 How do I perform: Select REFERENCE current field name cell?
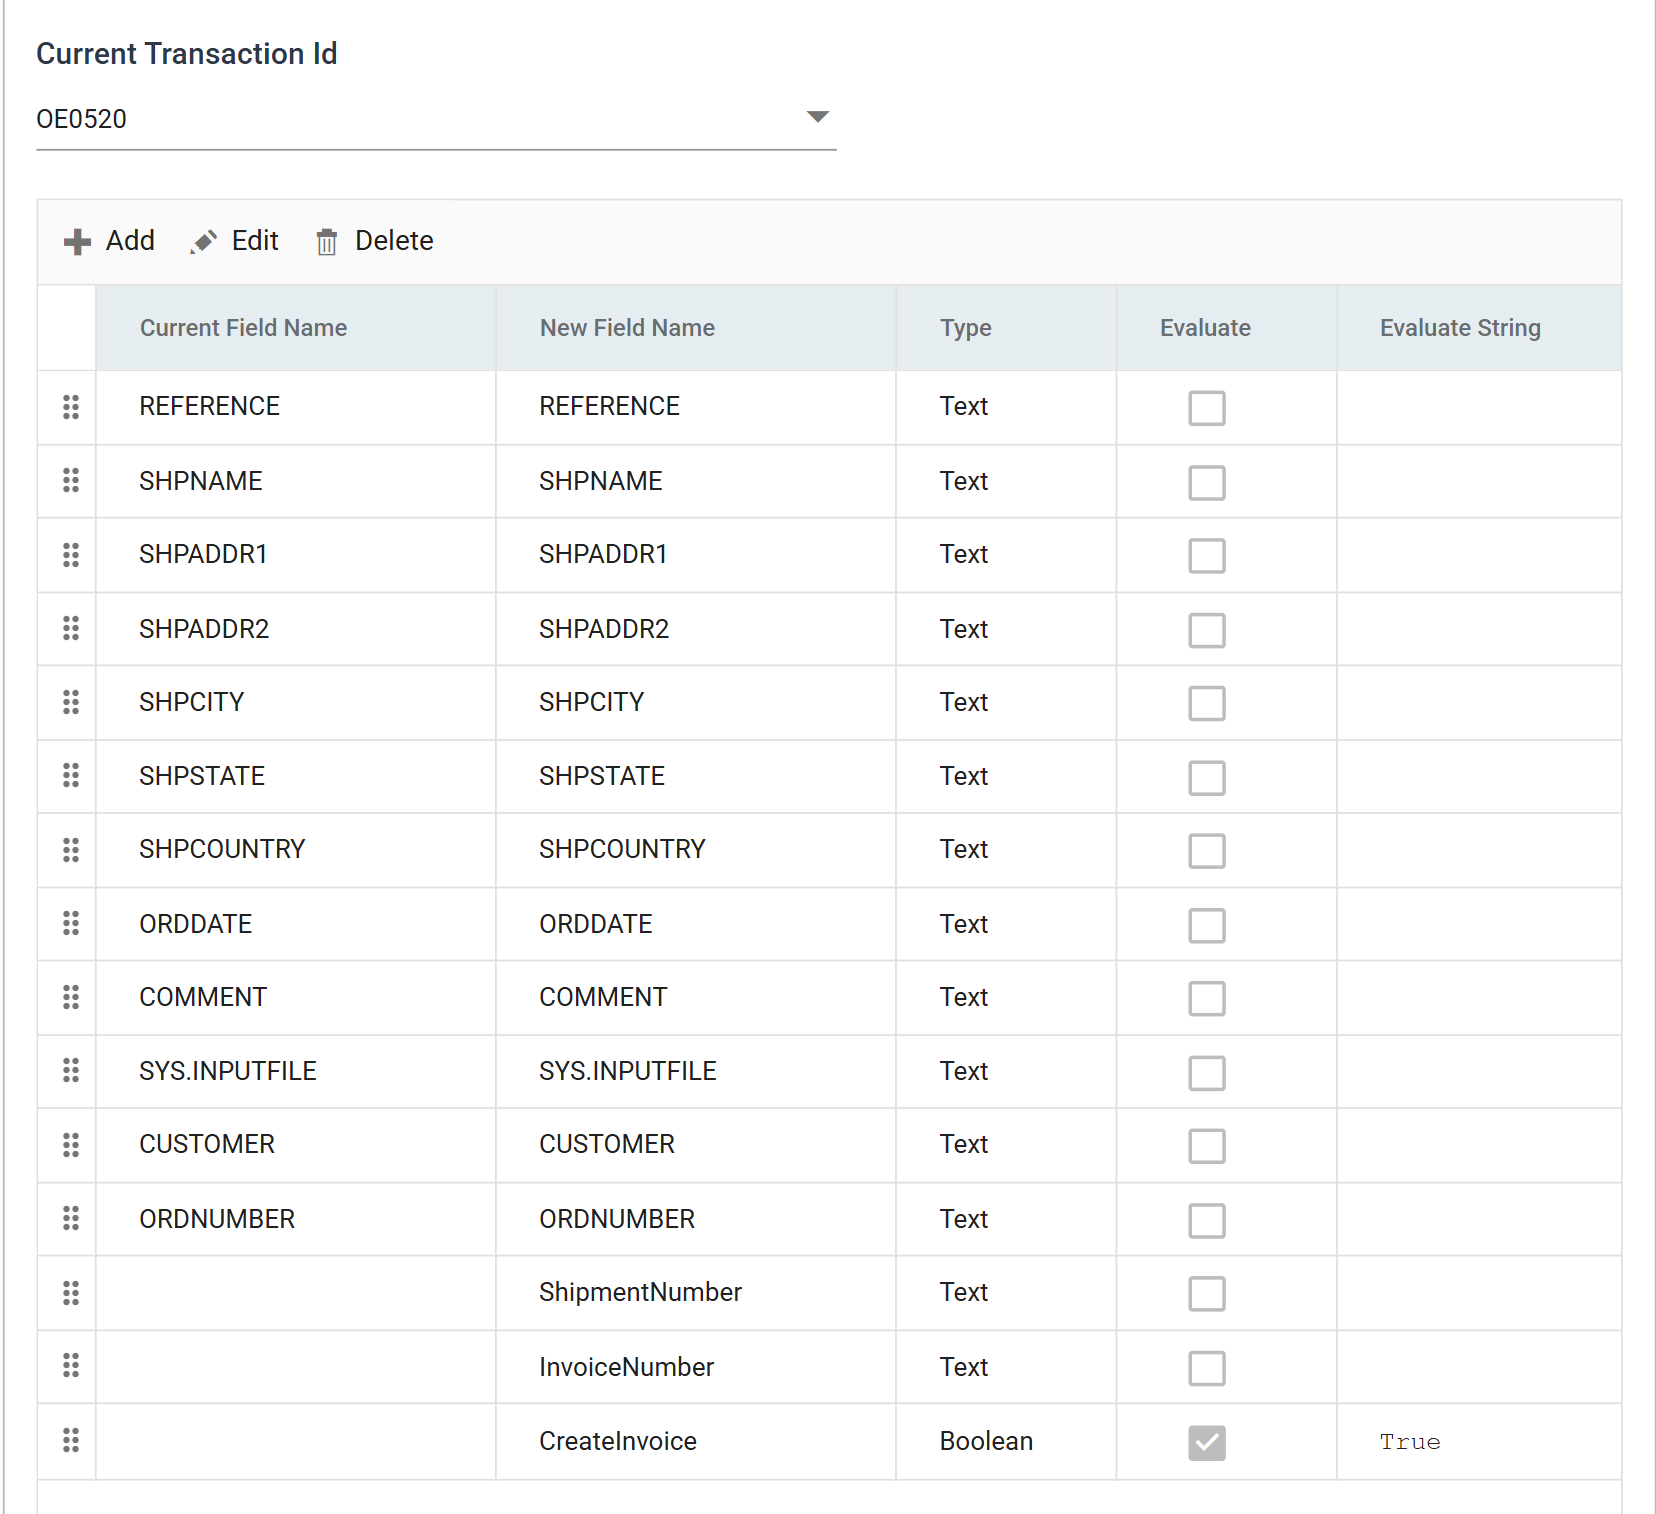pos(296,407)
